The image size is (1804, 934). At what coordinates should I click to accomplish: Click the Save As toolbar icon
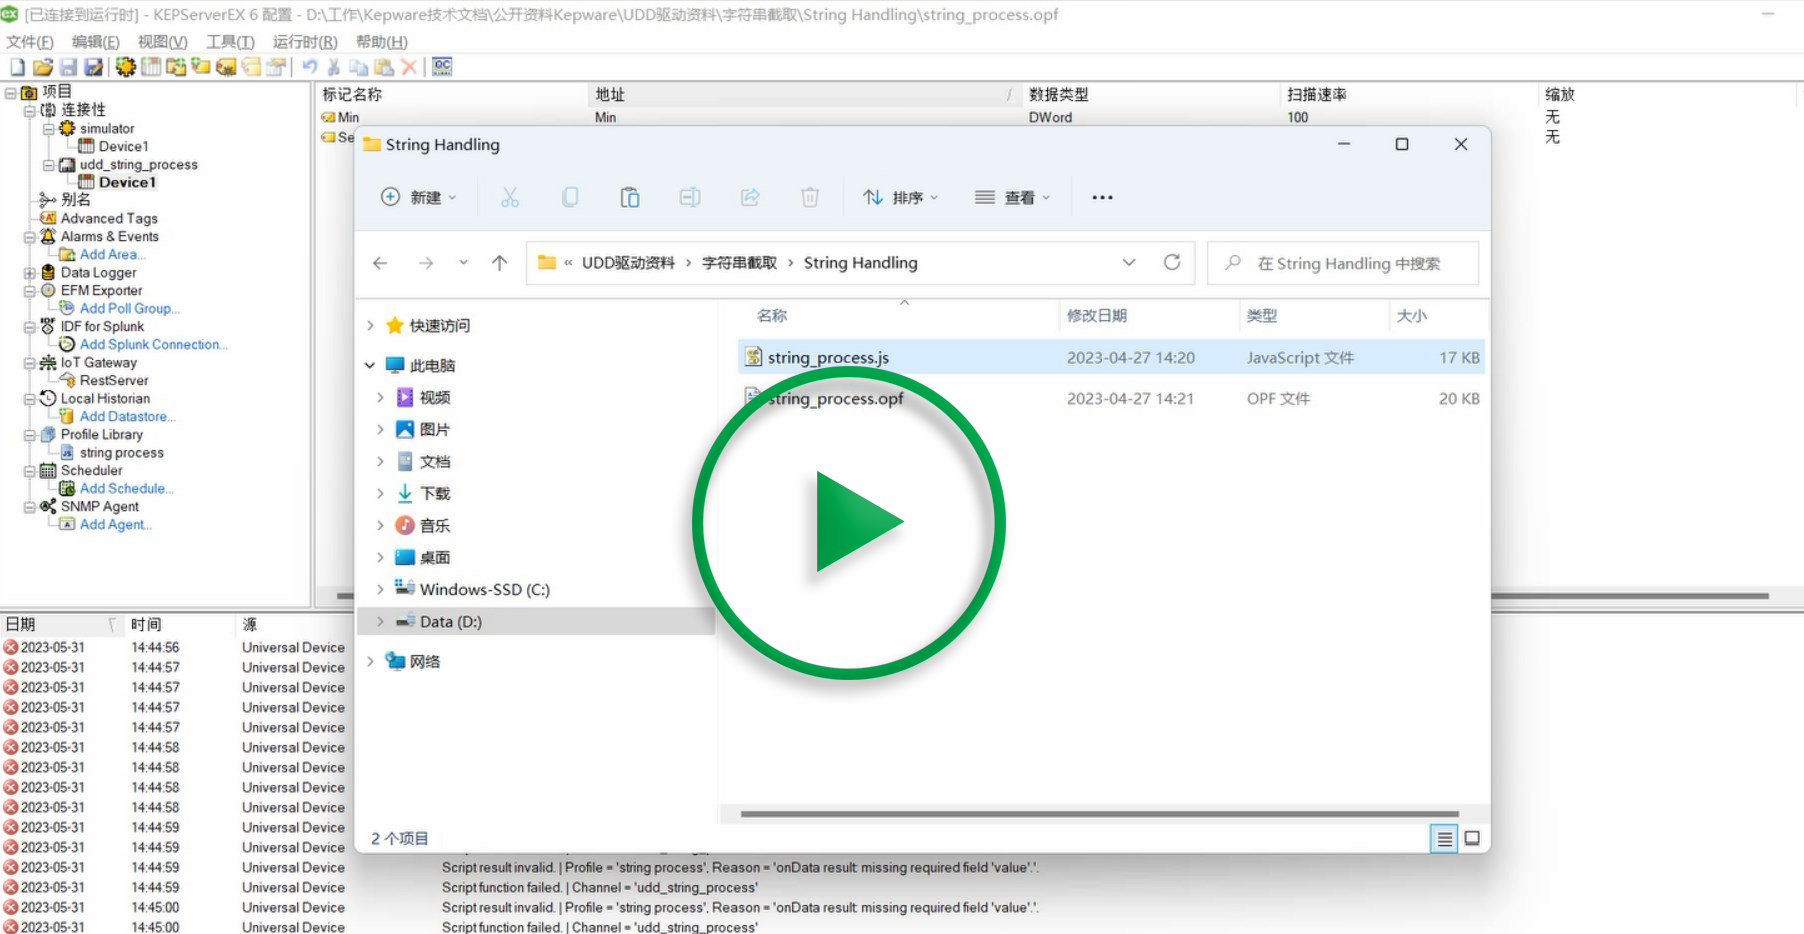(x=93, y=67)
